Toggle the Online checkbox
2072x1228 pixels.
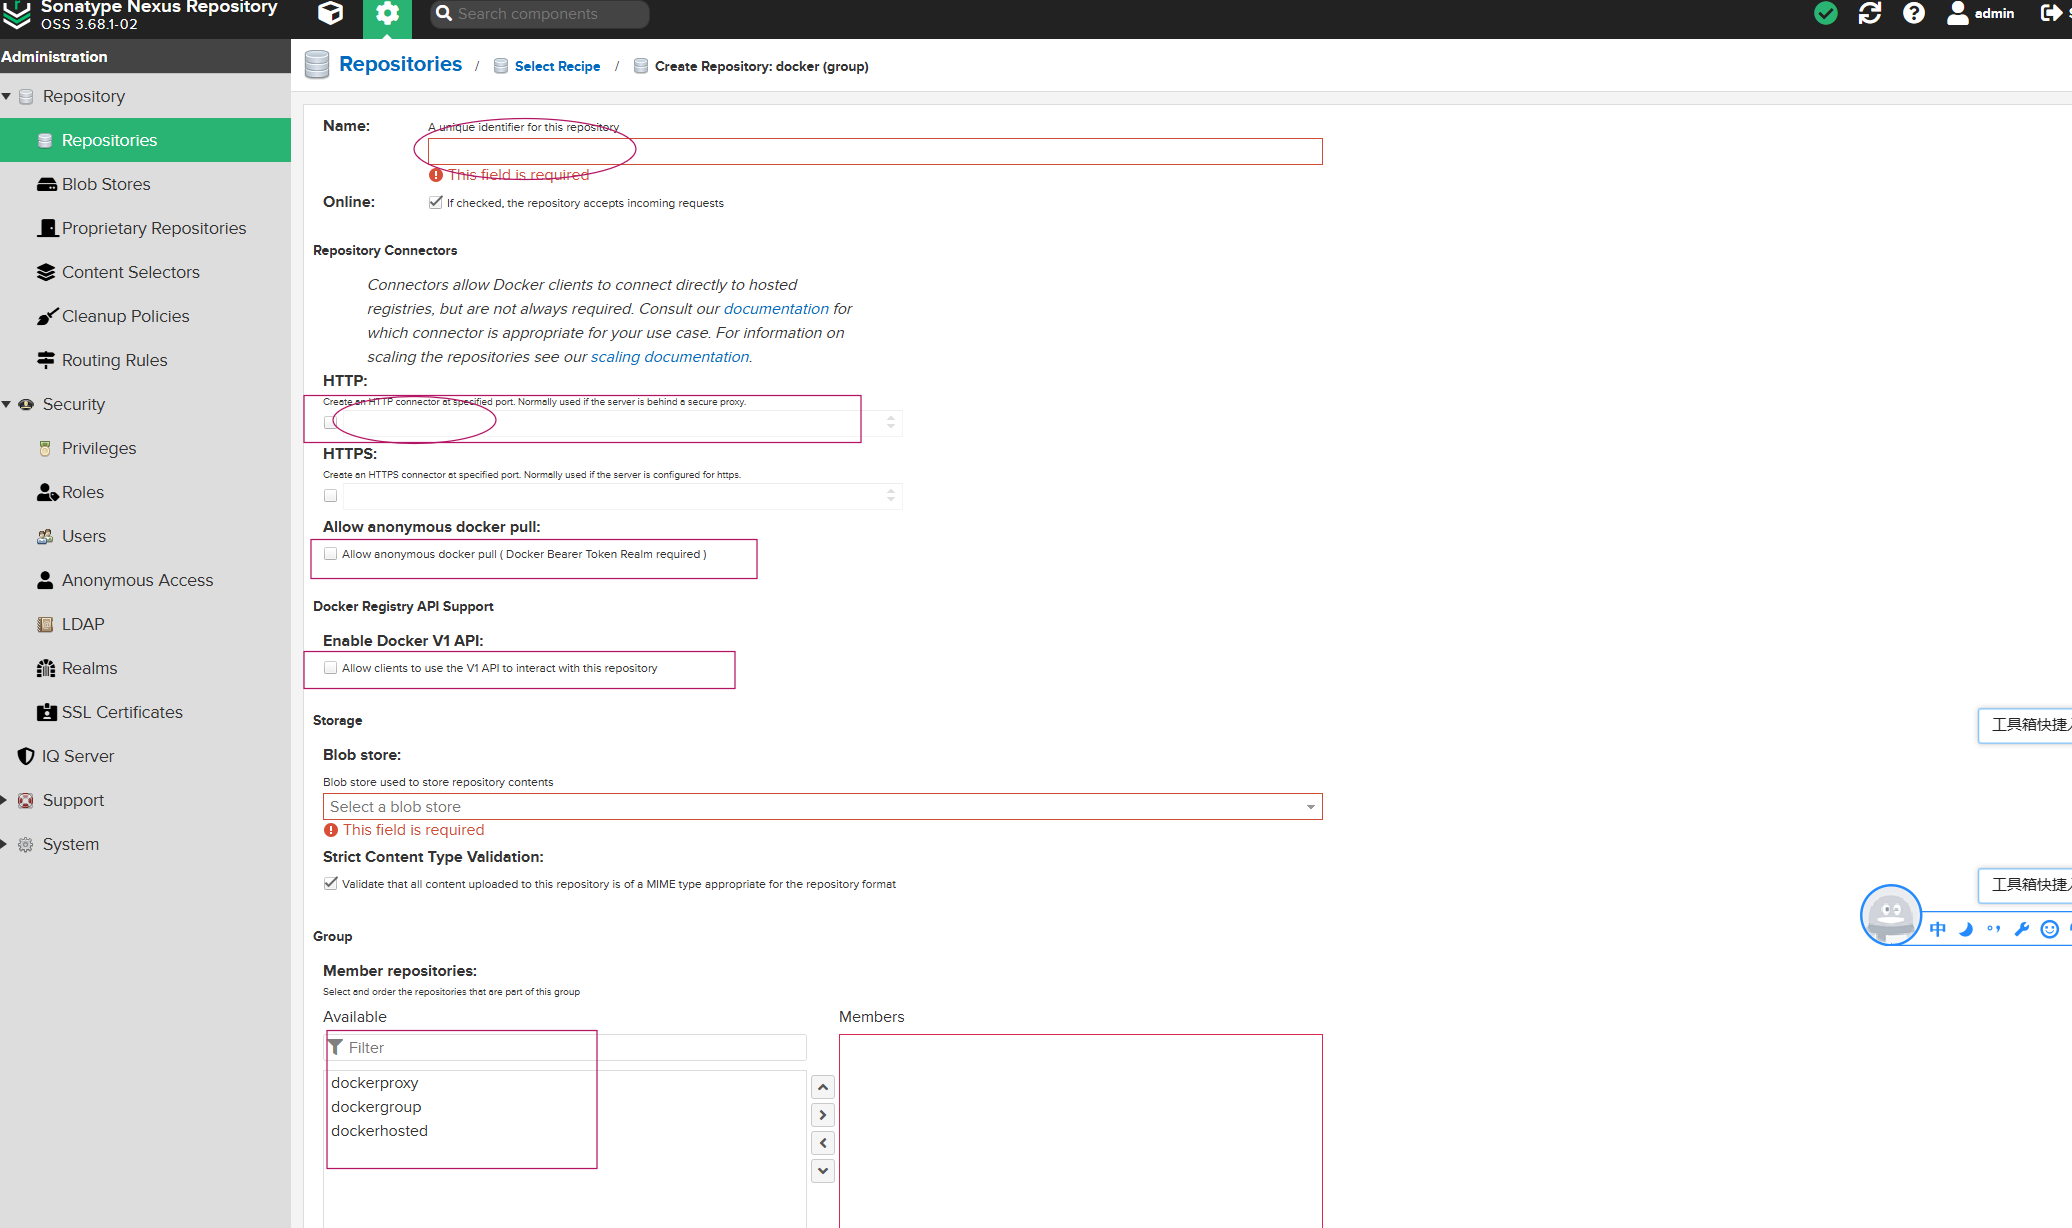[x=435, y=202]
